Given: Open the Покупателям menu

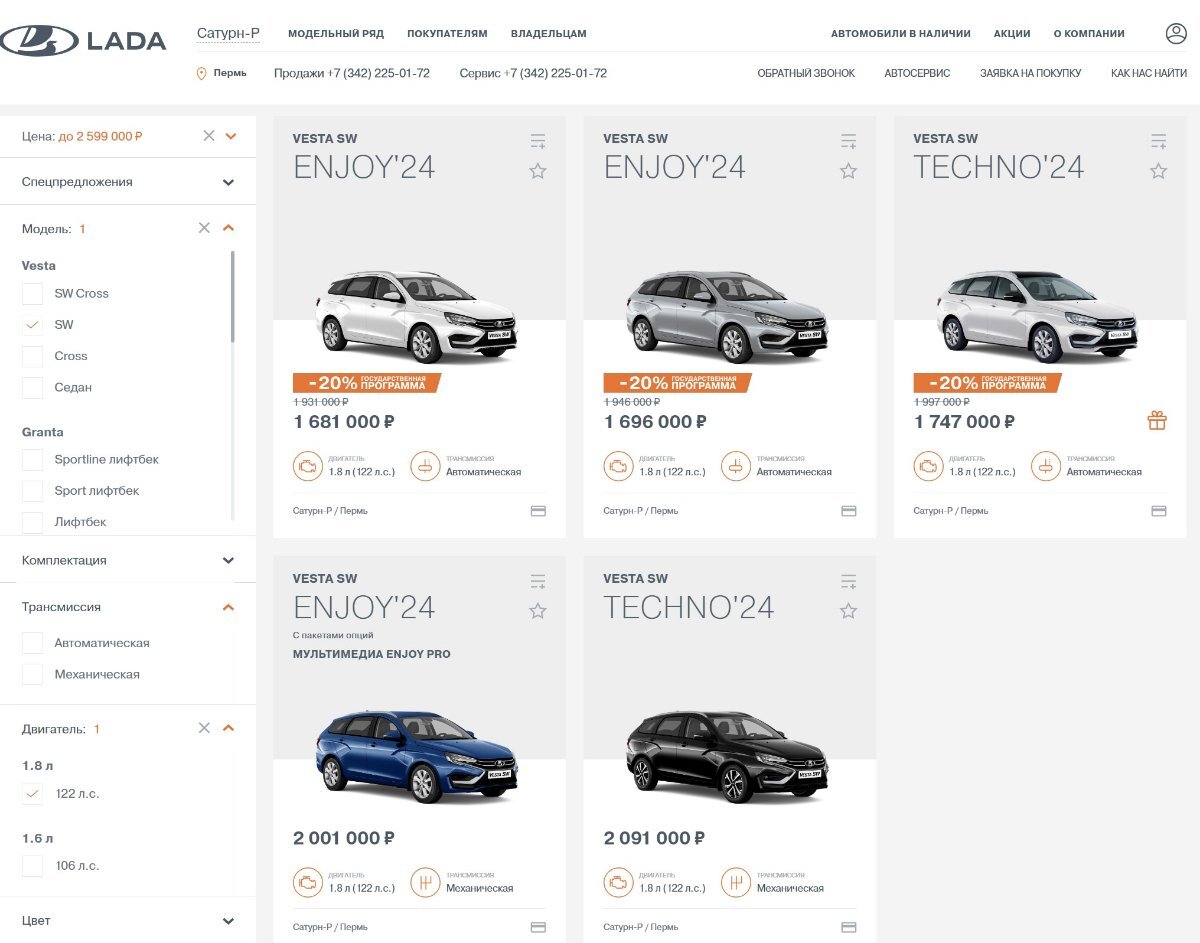Looking at the screenshot, I should coord(447,34).
